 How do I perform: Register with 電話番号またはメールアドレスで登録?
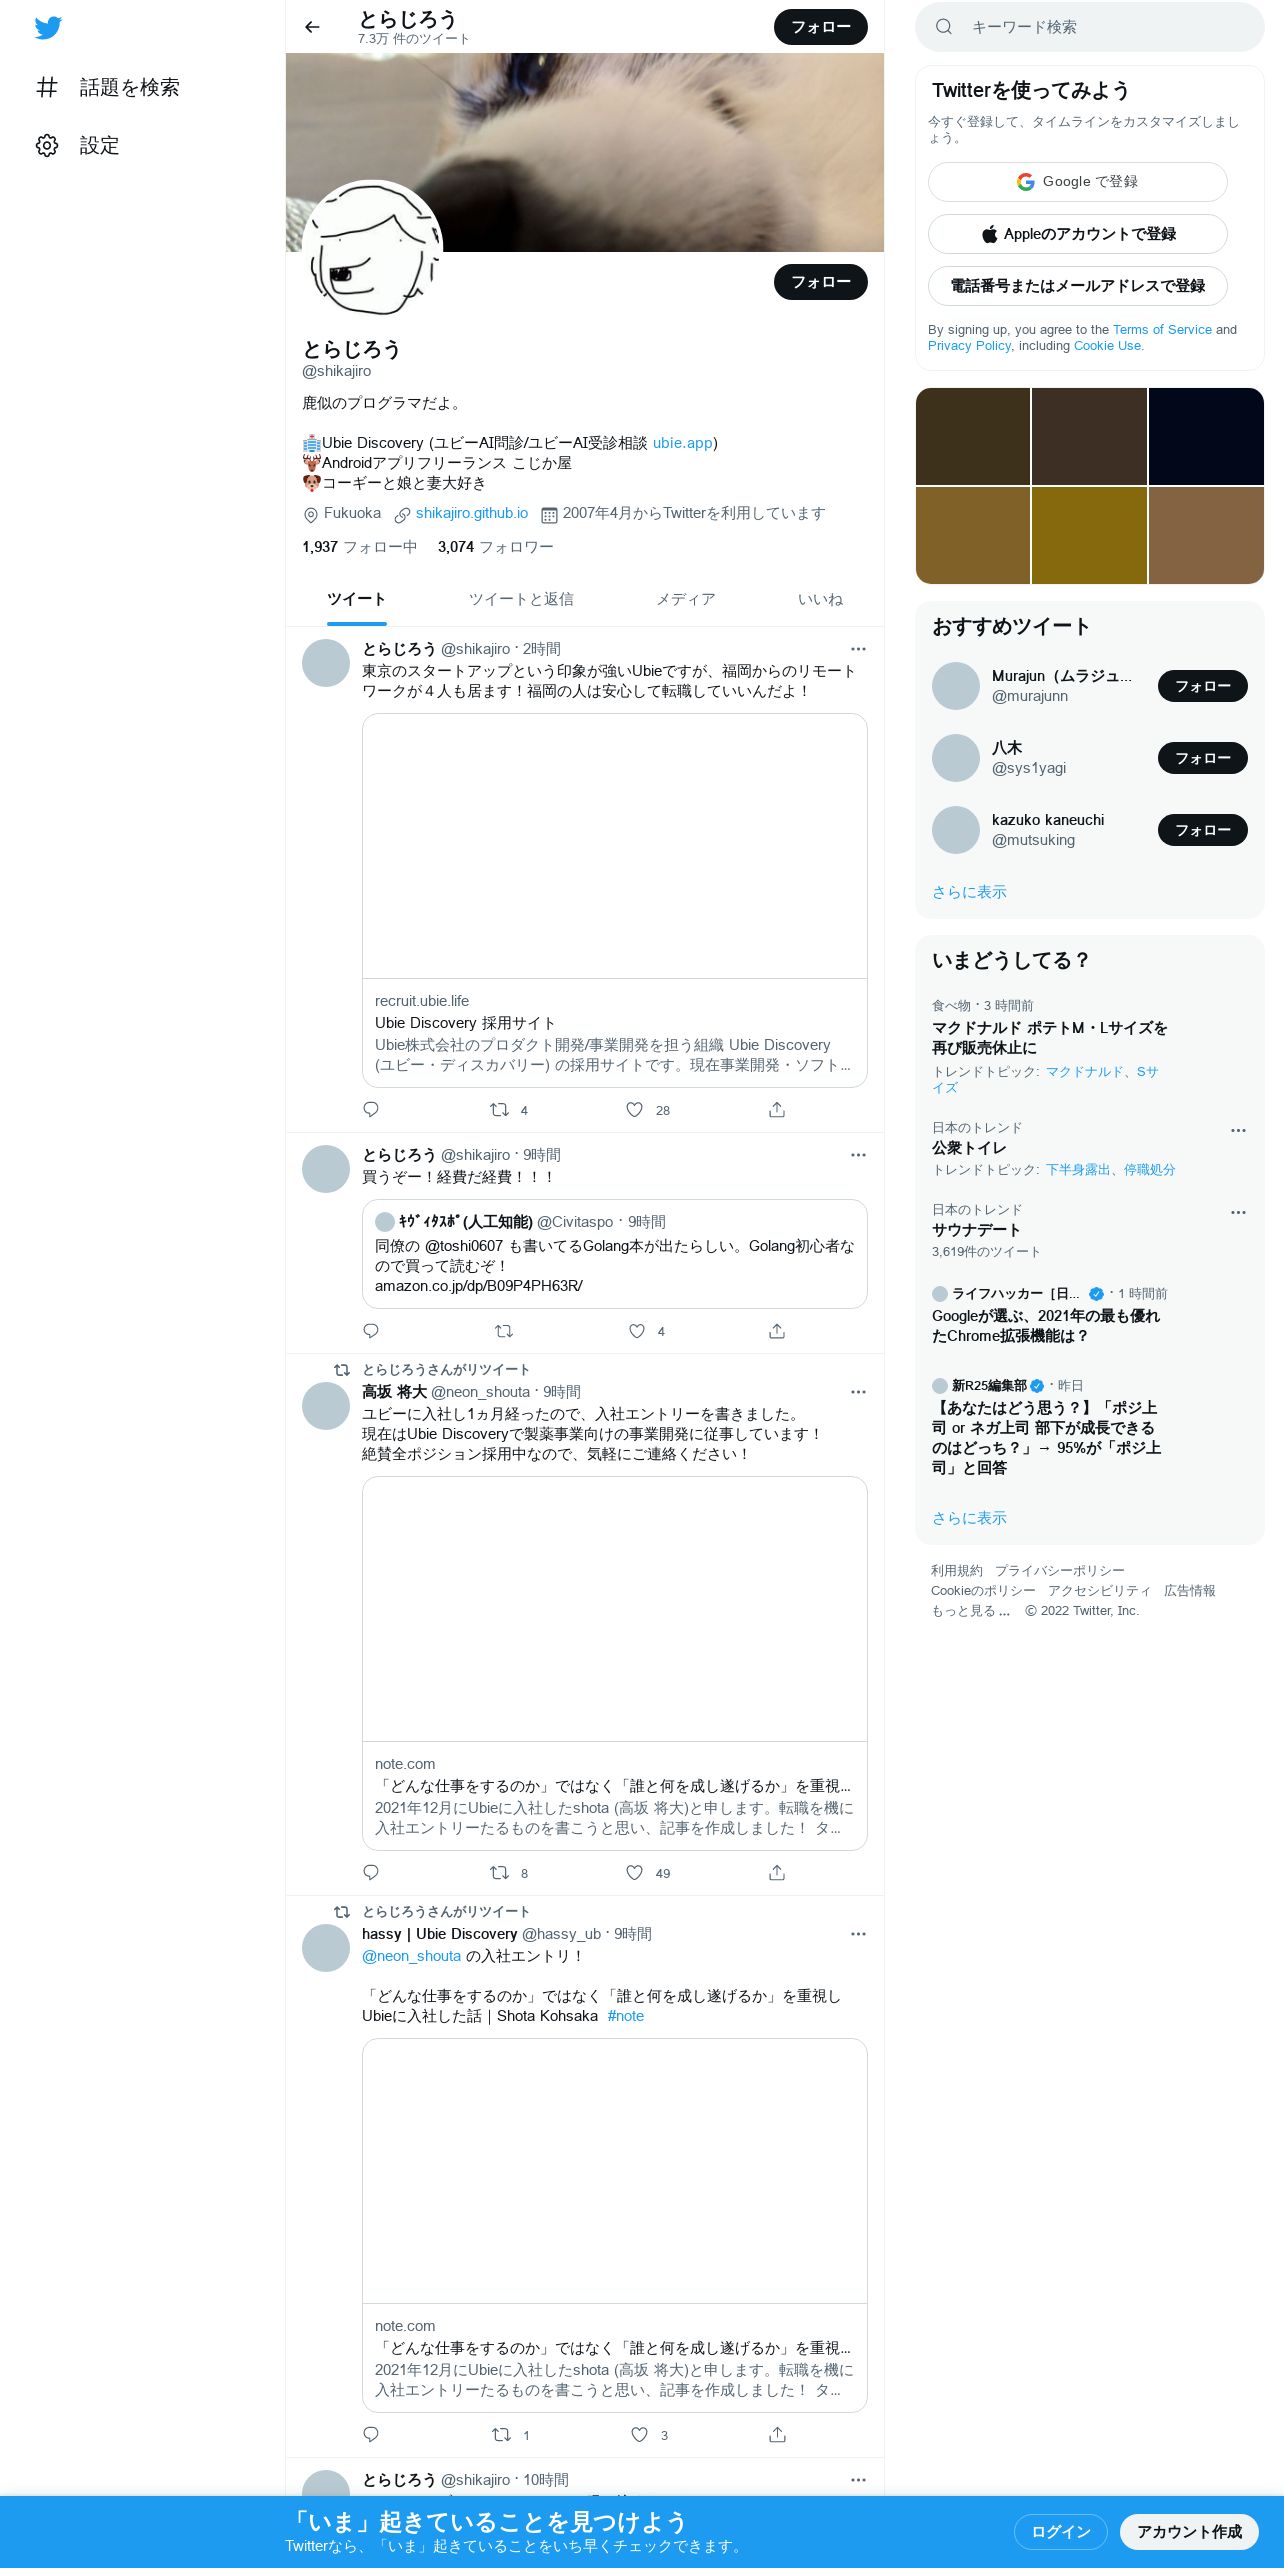pos(1078,286)
